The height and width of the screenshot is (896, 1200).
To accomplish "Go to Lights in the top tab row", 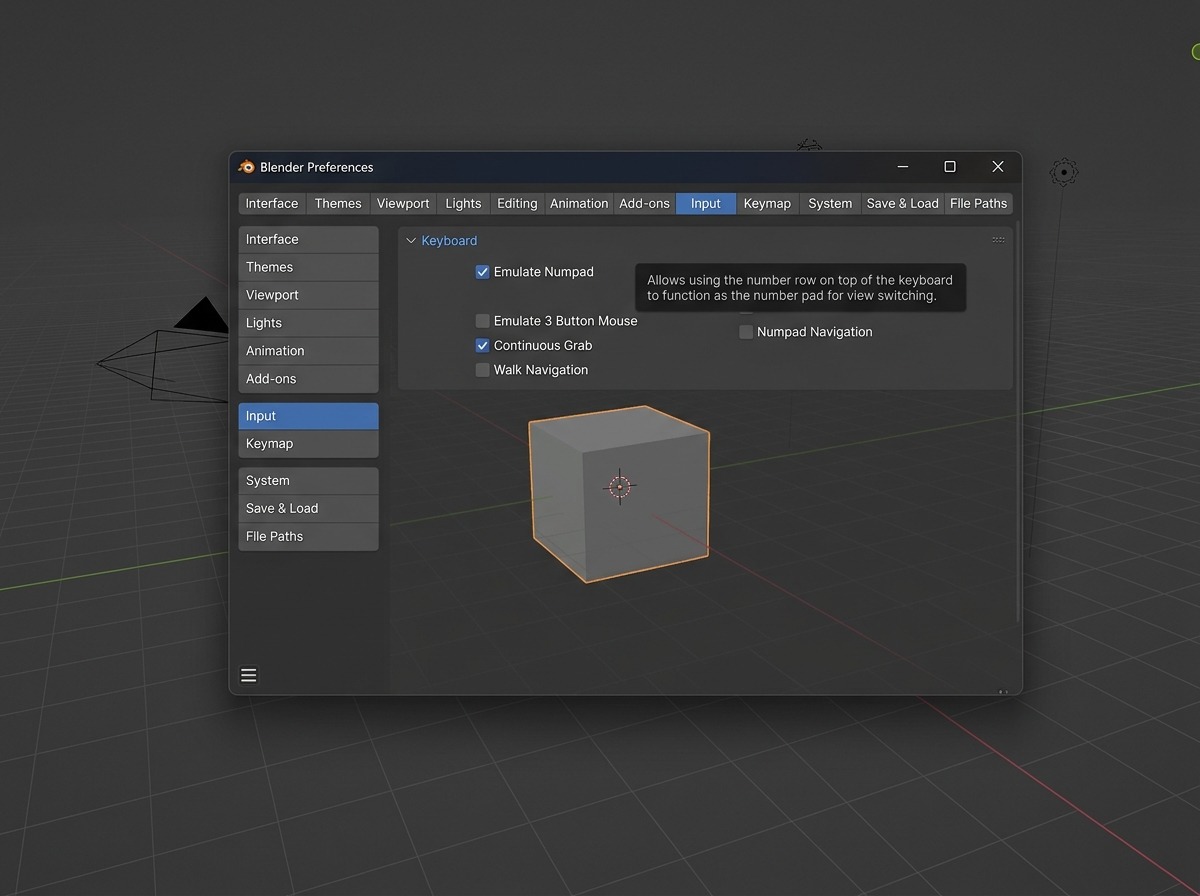I will tap(463, 203).
